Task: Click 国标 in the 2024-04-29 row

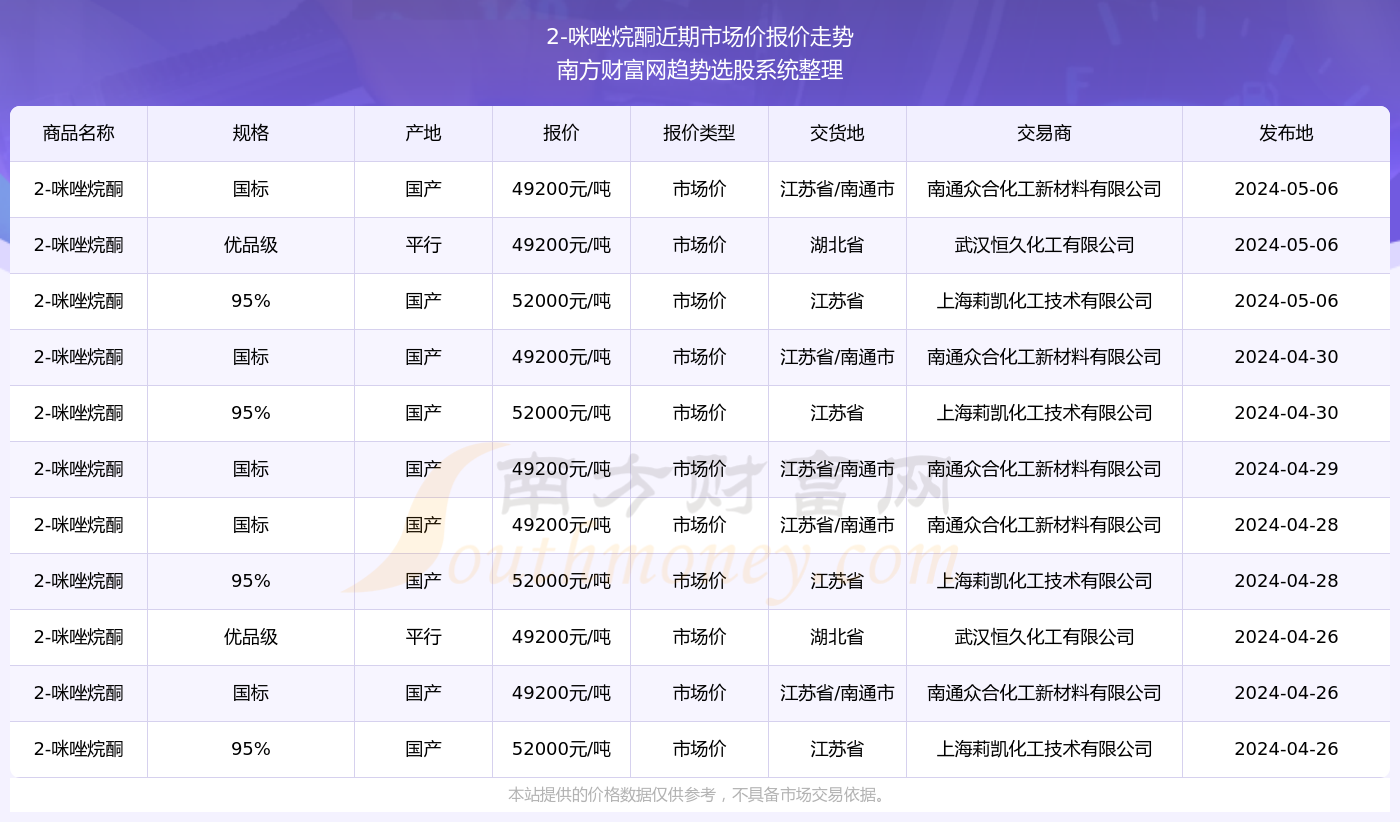Action: [x=251, y=469]
